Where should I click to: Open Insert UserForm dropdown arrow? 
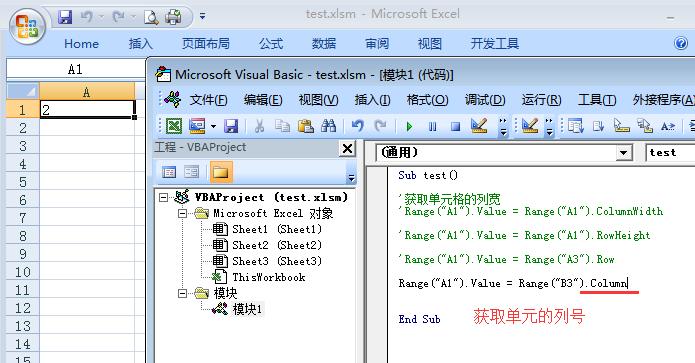[213, 127]
